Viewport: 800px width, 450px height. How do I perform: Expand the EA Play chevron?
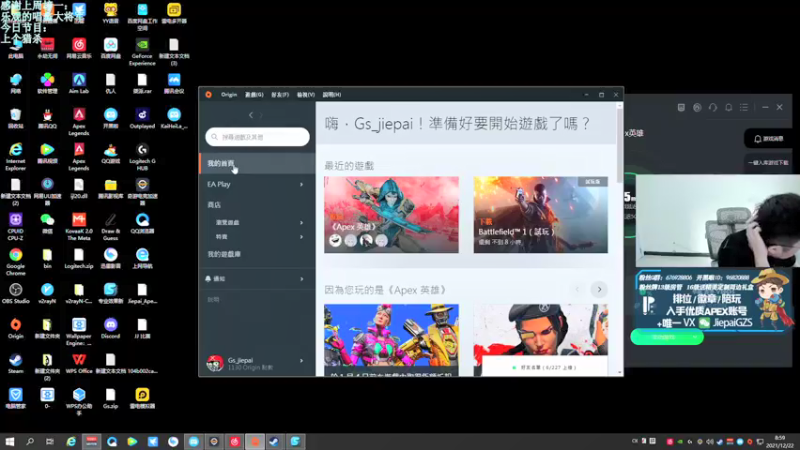point(302,185)
